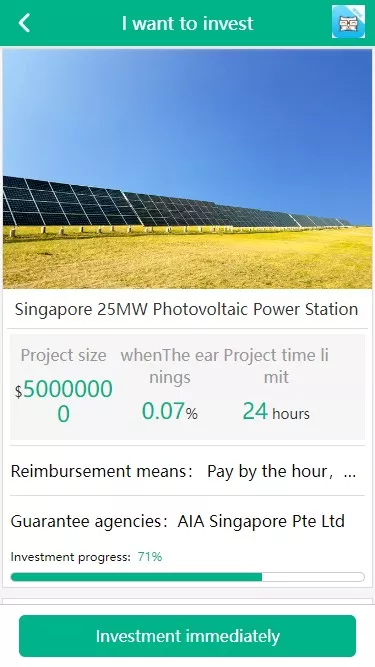Go back with the left arrow icon

click(x=24, y=23)
